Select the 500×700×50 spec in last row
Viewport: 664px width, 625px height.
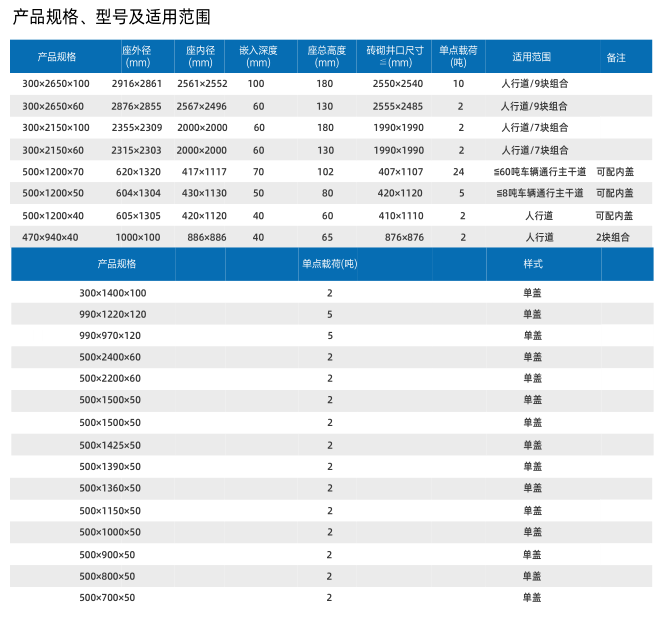tap(107, 597)
